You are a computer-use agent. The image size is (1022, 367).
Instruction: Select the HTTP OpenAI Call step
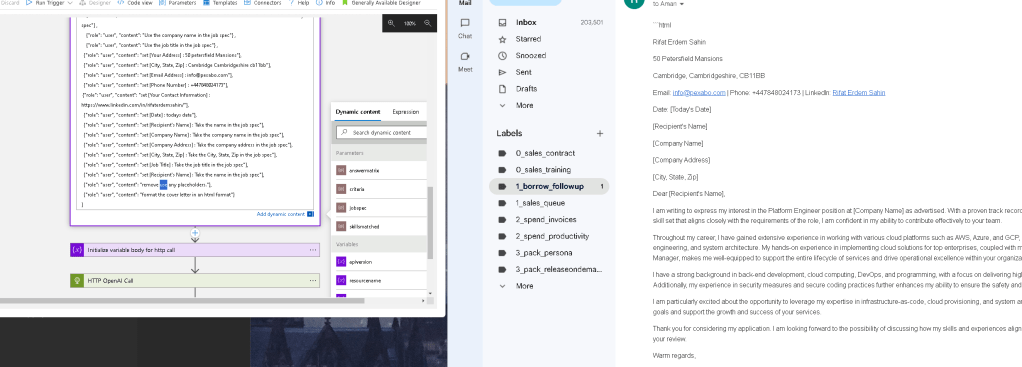tap(195, 280)
